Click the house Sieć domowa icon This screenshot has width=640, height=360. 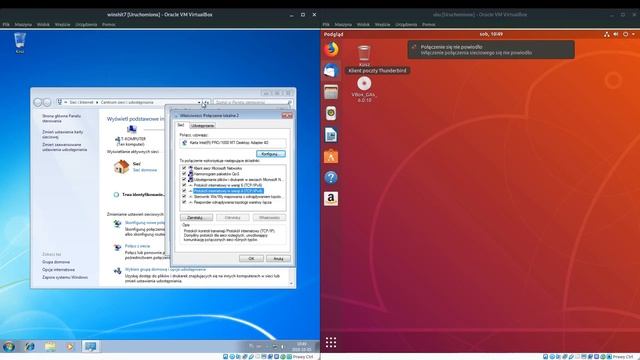coord(122,167)
